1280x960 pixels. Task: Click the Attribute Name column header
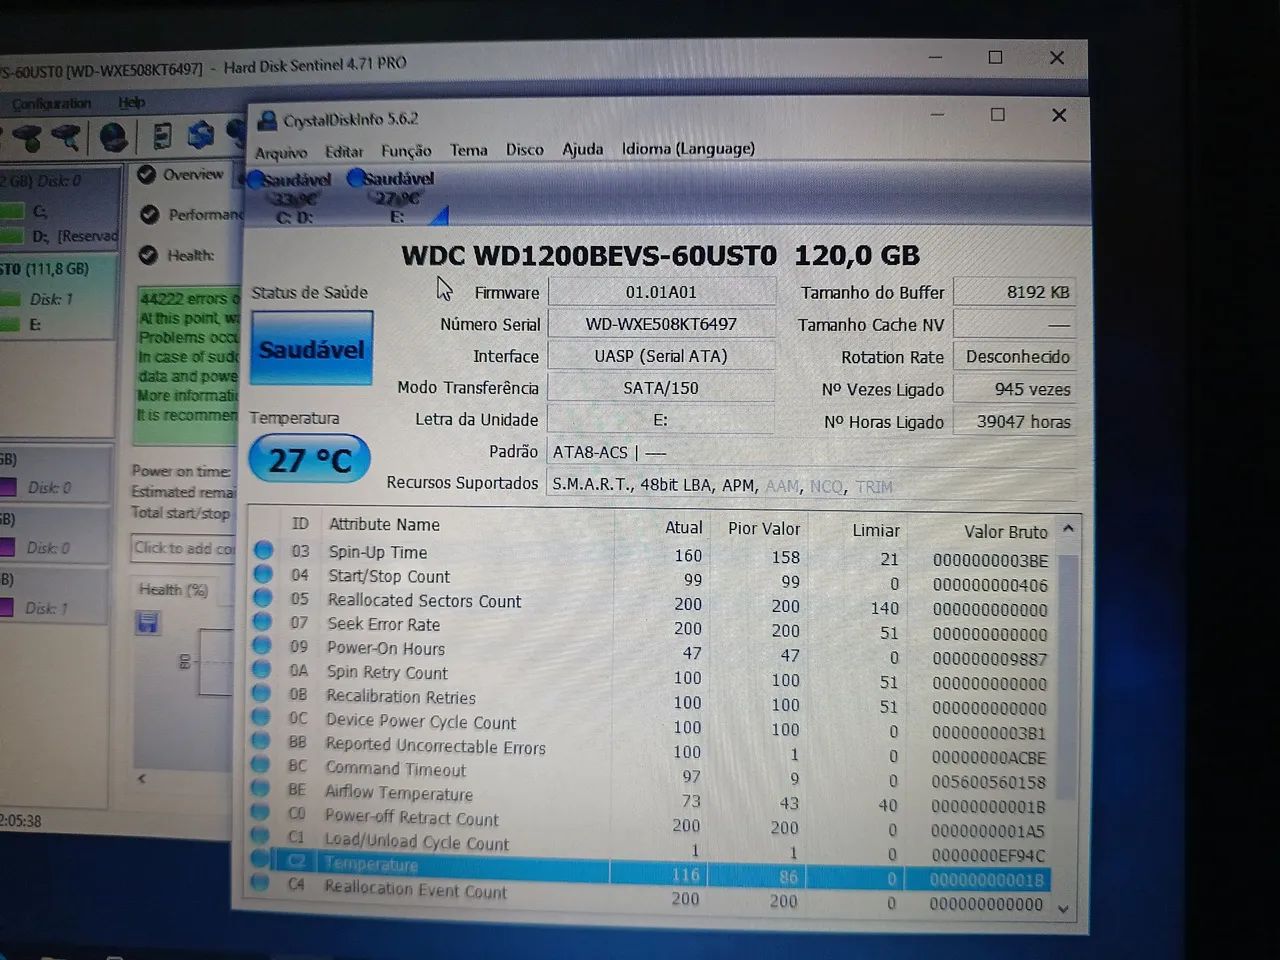[384, 524]
